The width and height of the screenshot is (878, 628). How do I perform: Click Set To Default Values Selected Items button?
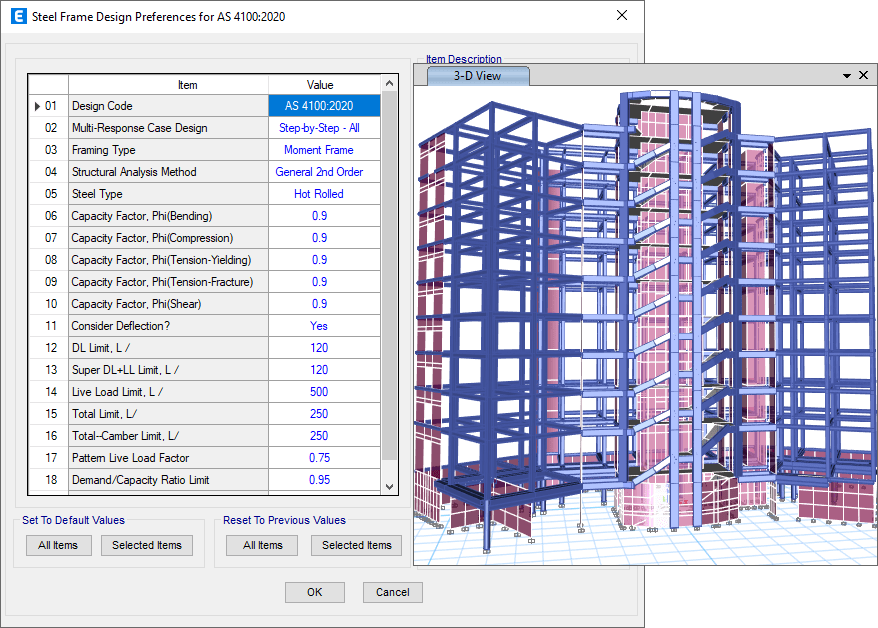coord(147,545)
